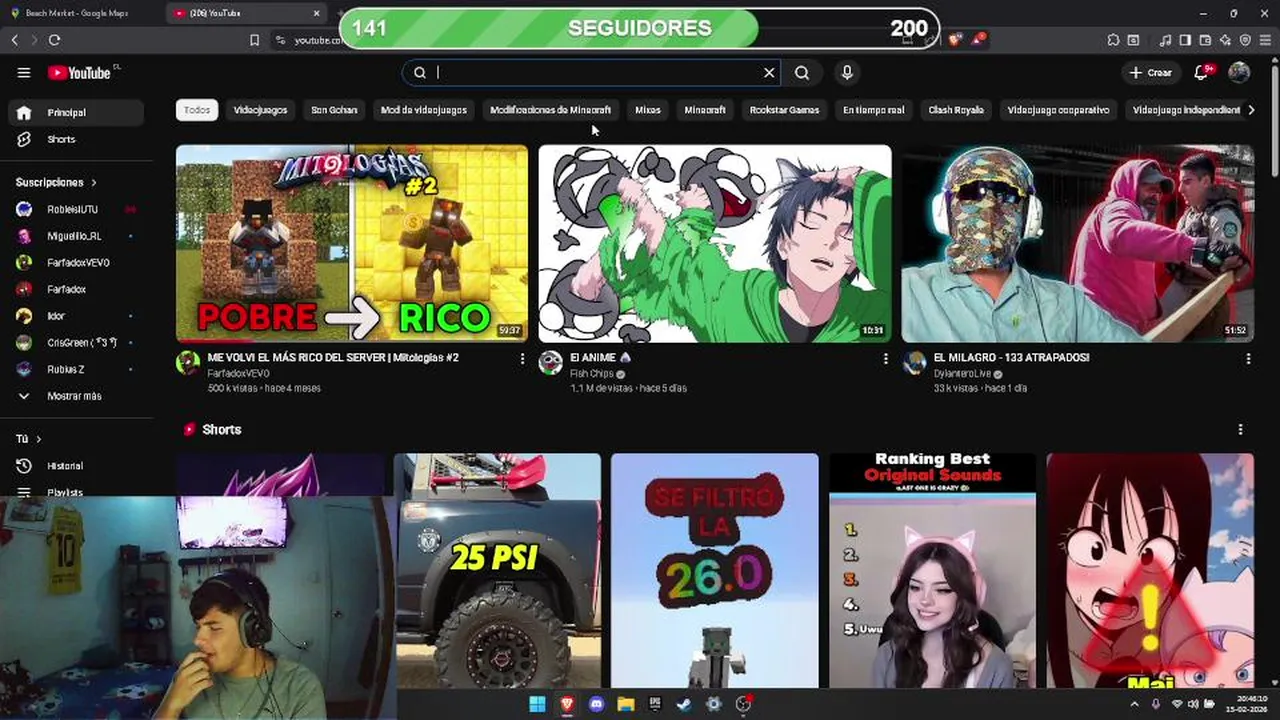Click the FarfadoxVEVO channel avatar under video
This screenshot has width=1280, height=720.
click(188, 363)
